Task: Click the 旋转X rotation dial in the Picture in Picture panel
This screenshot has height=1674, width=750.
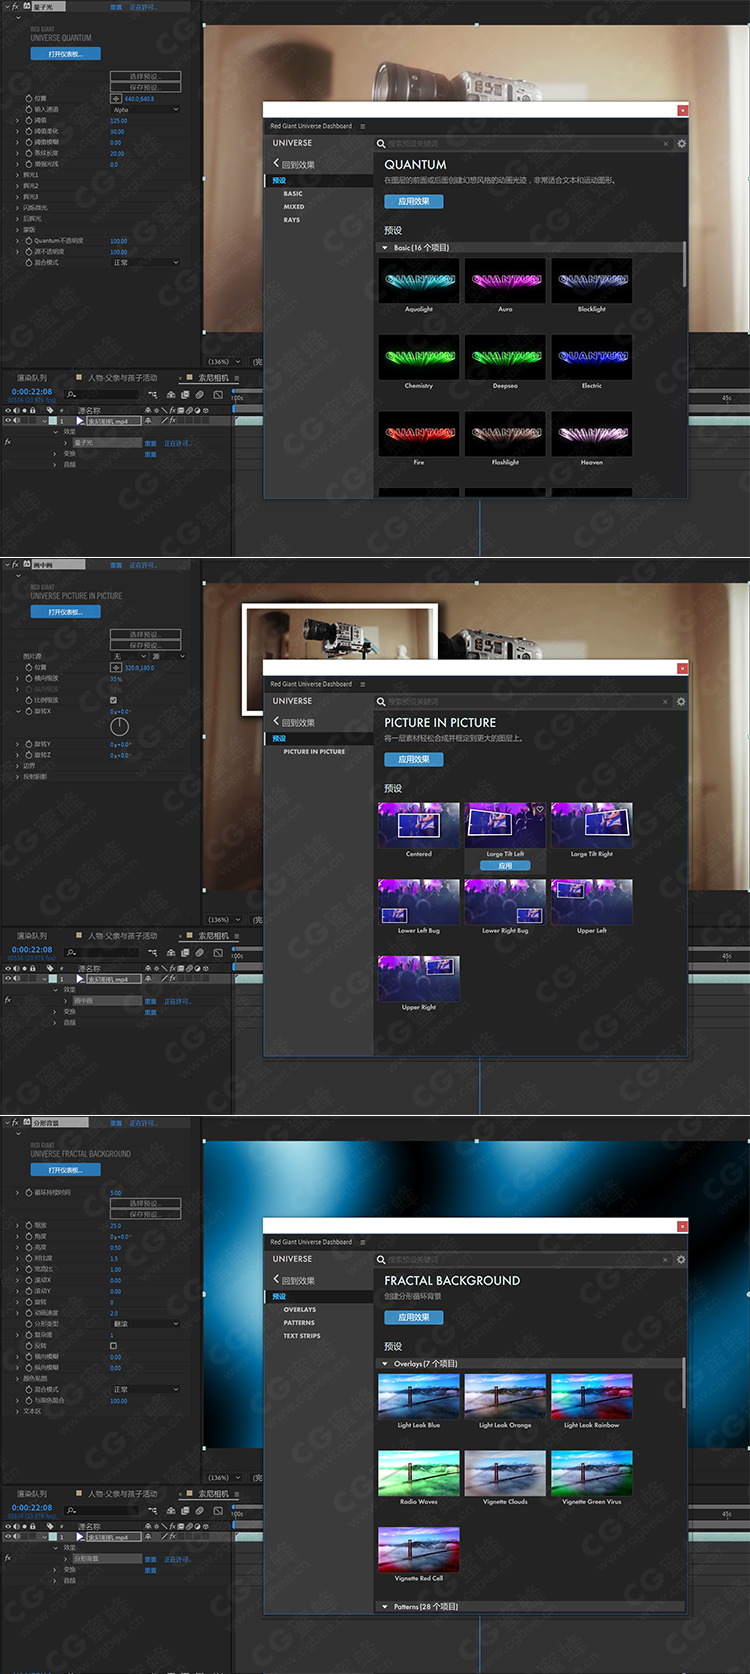Action: [119, 726]
